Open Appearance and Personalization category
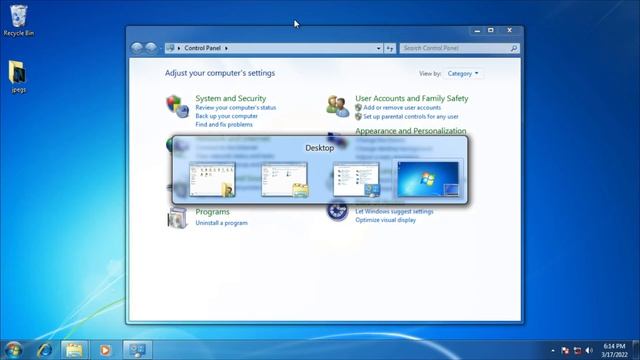640x360 pixels. point(411,131)
